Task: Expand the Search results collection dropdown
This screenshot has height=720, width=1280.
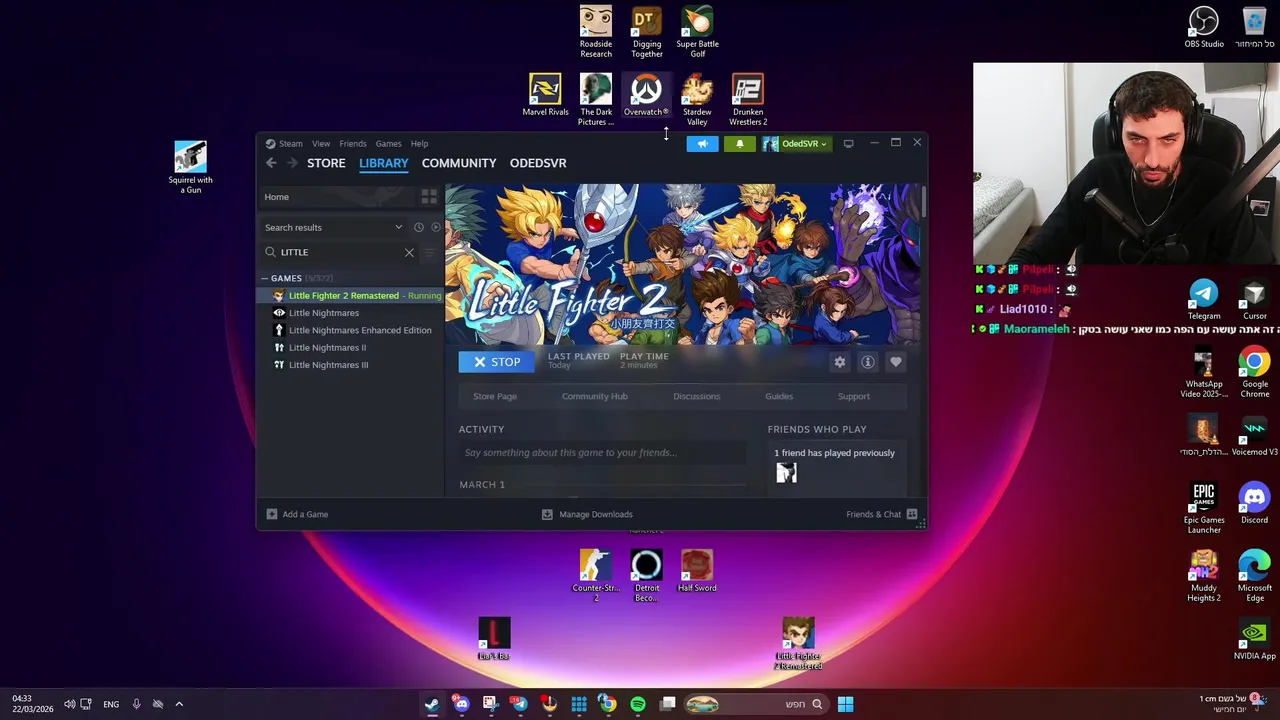Action: pos(398,228)
